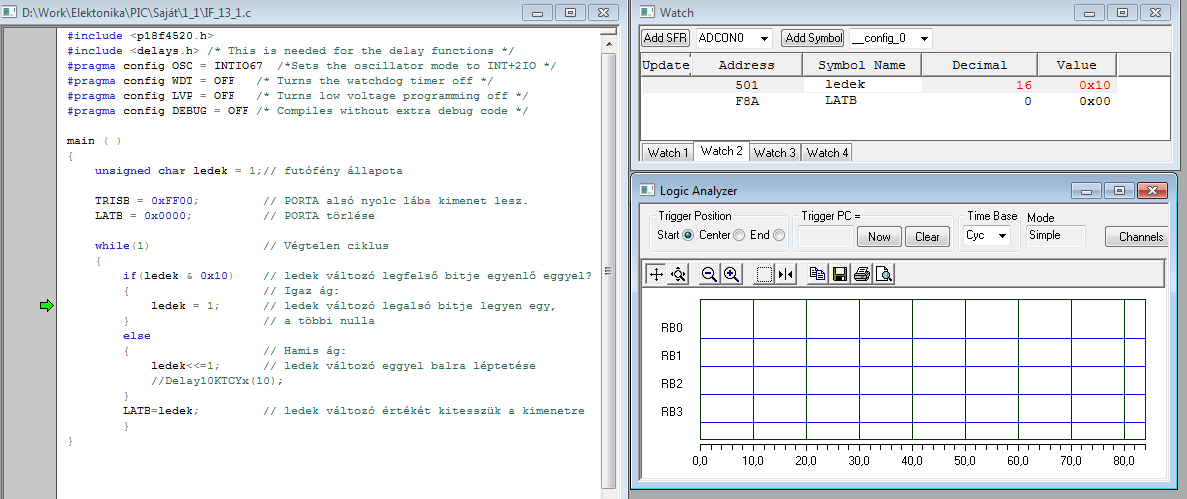The height and width of the screenshot is (499, 1187).
Task: Set trigger position to Center
Action: click(740, 235)
